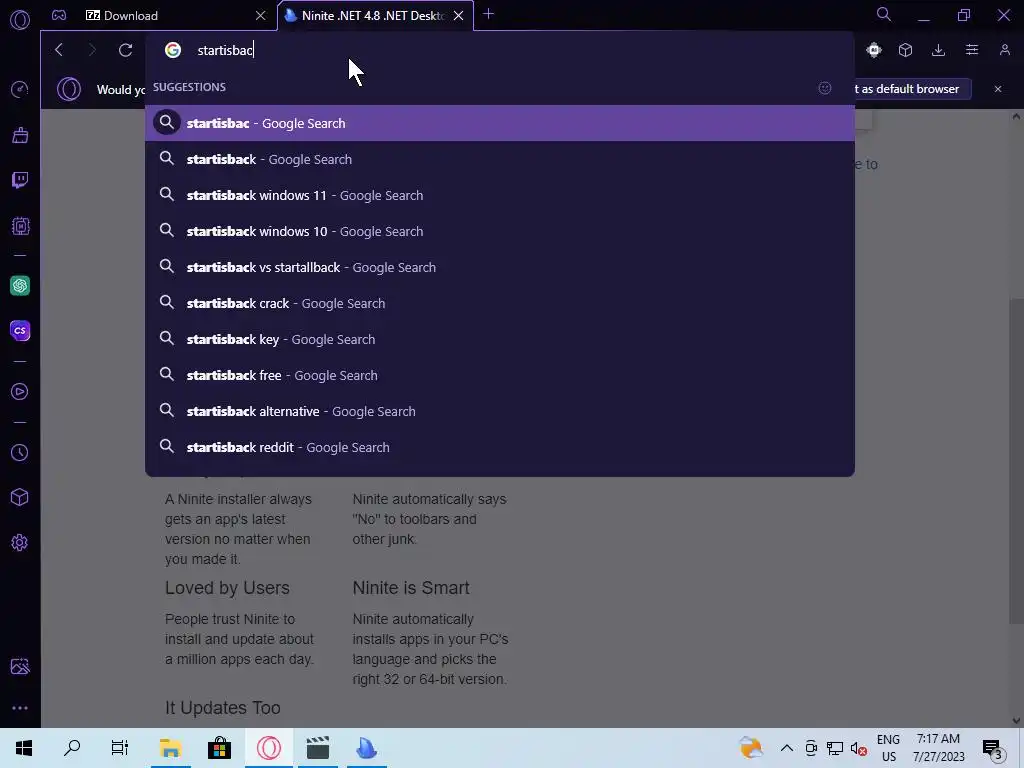This screenshot has width=1024, height=768.
Task: Open Windows Start menu
Action: [24, 748]
